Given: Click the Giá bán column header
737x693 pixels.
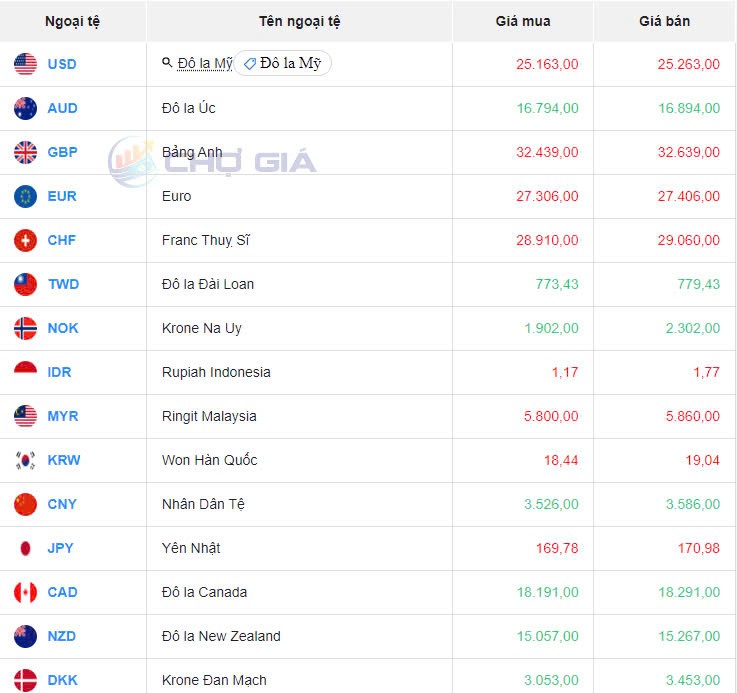Looking at the screenshot, I should [664, 21].
